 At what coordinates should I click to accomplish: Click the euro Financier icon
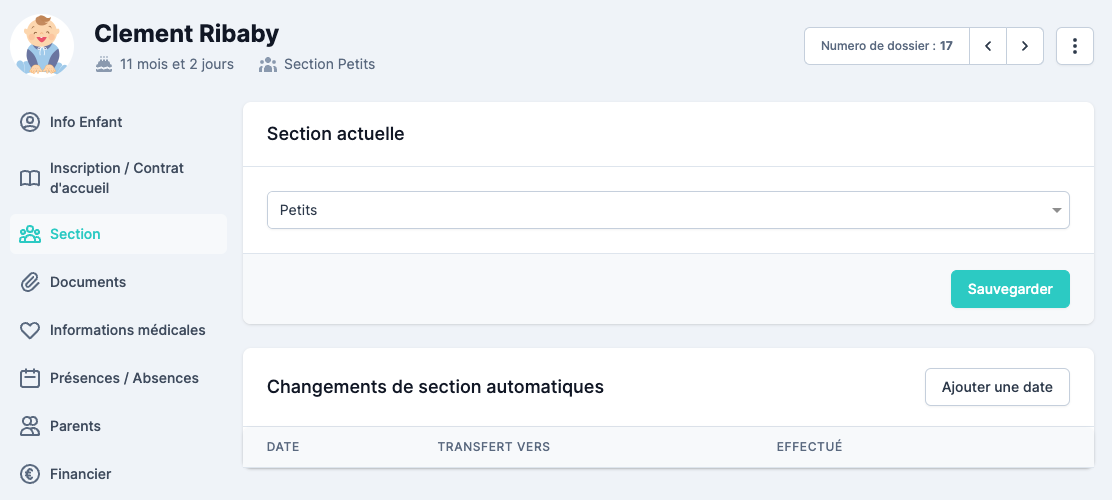[30, 474]
